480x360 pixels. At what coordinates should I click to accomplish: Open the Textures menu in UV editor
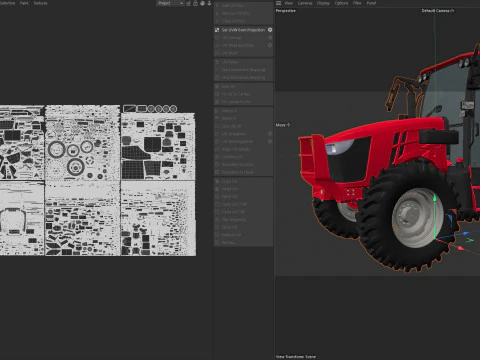point(40,3)
